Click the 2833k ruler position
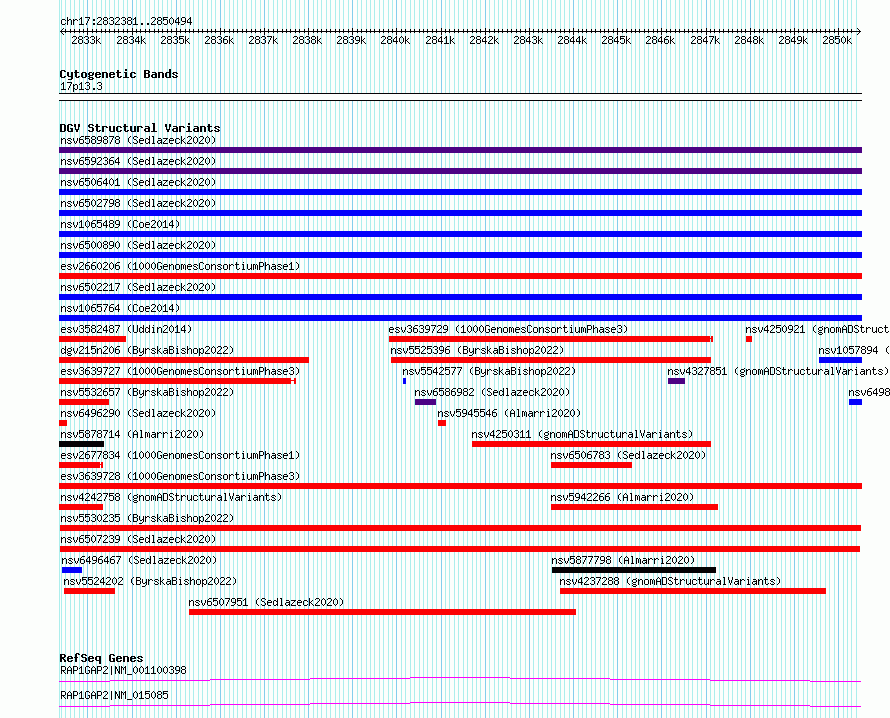The height and width of the screenshot is (718, 890). (x=86, y=40)
